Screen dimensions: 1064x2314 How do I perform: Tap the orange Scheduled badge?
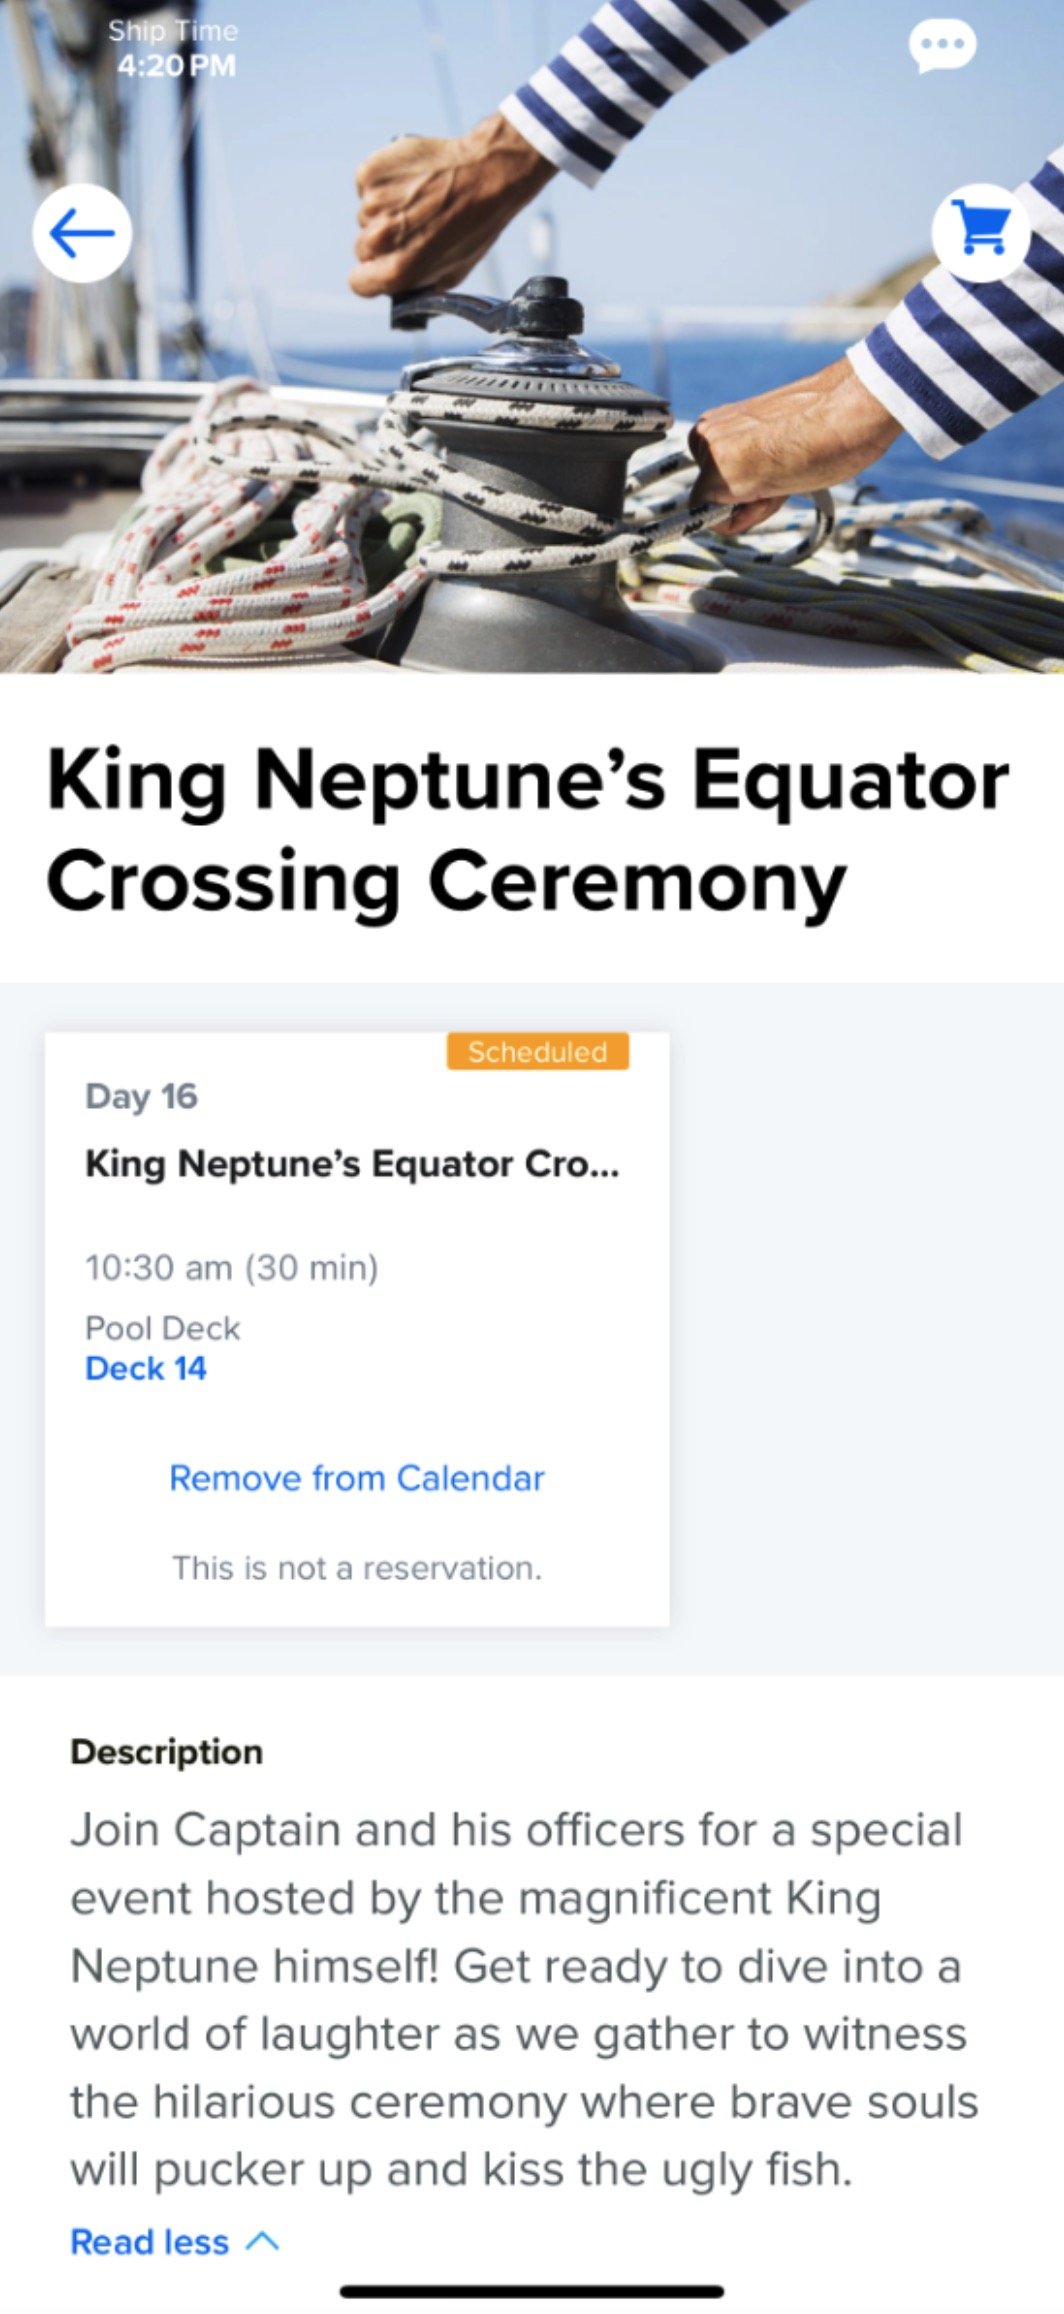coord(537,1051)
